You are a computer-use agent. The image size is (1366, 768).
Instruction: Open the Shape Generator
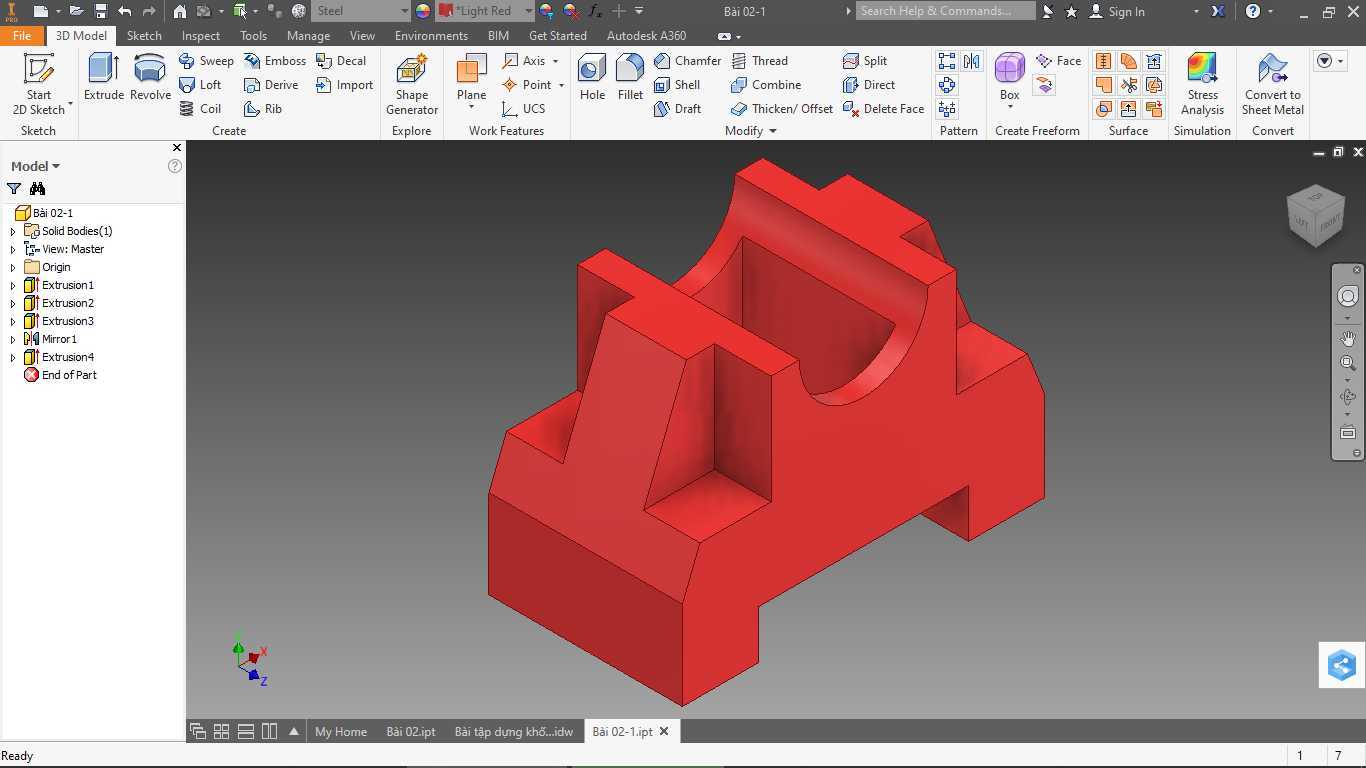tap(412, 84)
